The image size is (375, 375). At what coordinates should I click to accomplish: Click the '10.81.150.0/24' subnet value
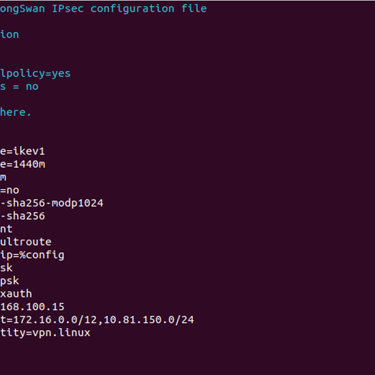tap(149, 320)
